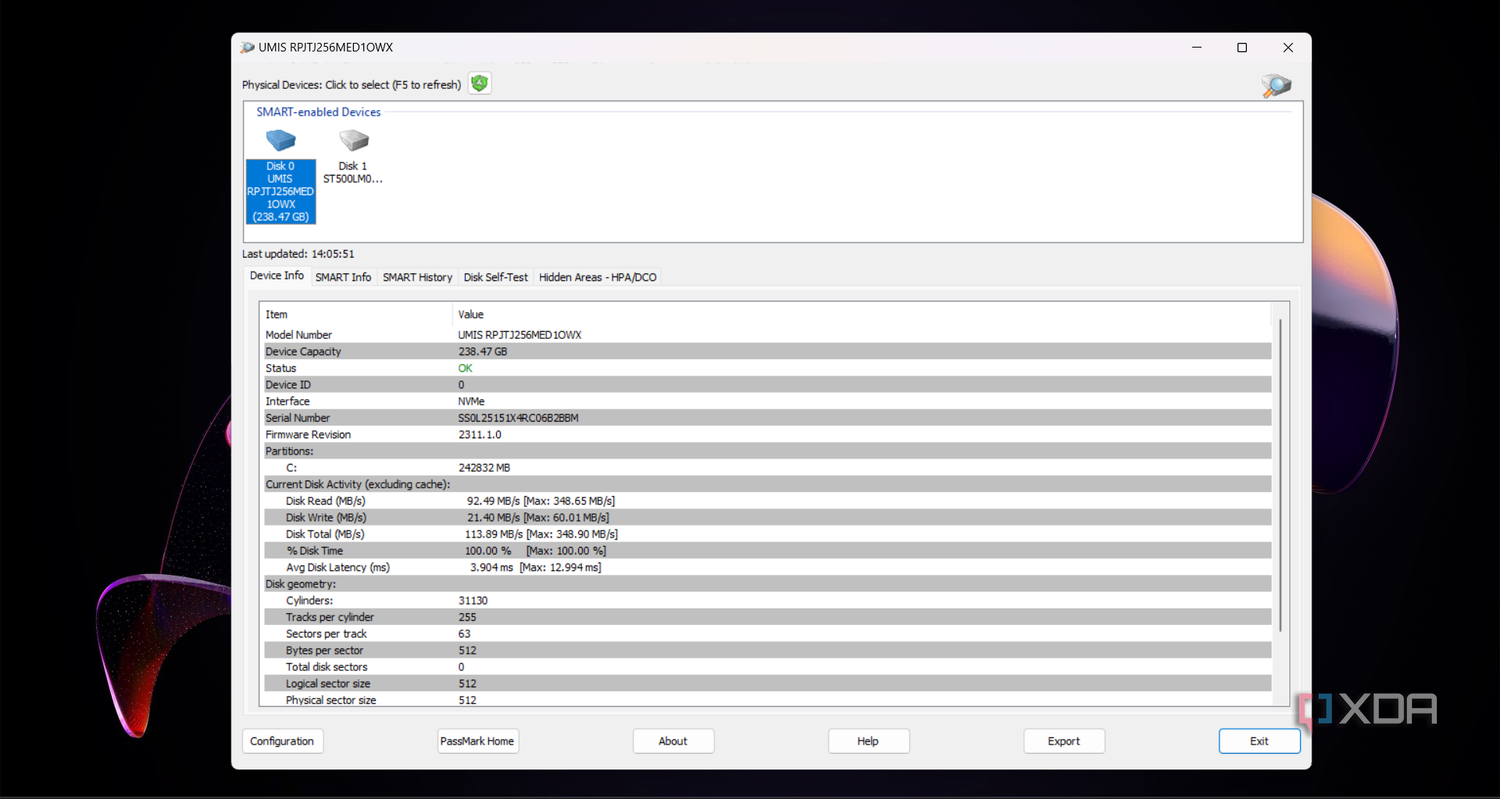This screenshot has width=1500, height=799.
Task: Select serial number SS0L25151X4RC06B2BBM
Action: 518,418
